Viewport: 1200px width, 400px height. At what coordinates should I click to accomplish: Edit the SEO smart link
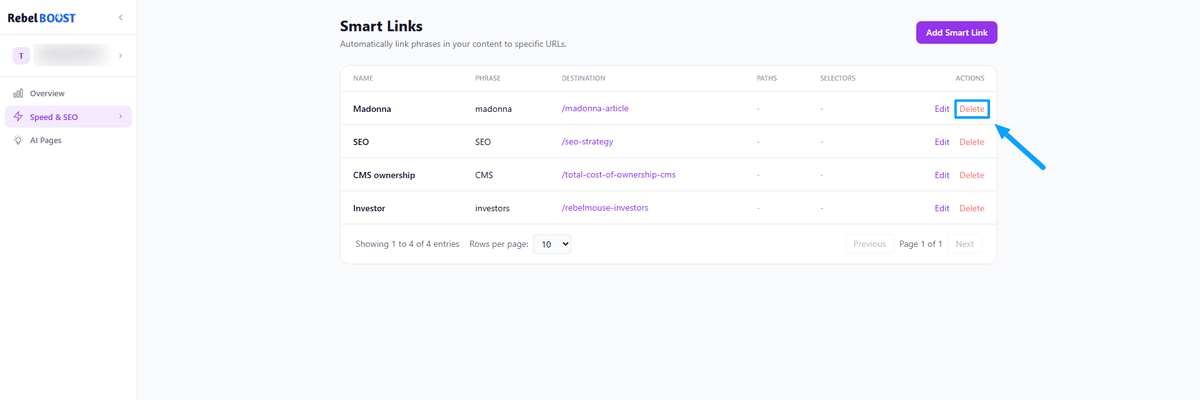point(941,142)
